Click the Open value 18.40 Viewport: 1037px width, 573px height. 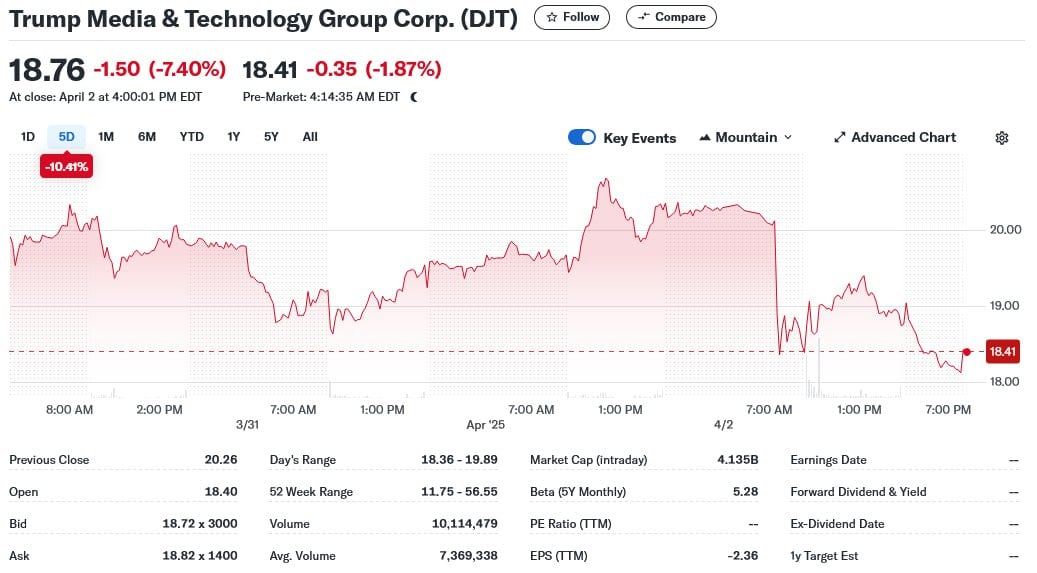tap(221, 492)
